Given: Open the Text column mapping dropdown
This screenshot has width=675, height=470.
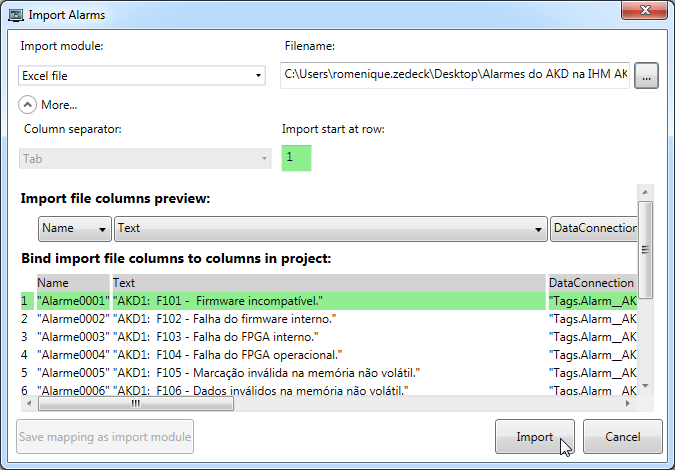Looking at the screenshot, I should point(331,229).
